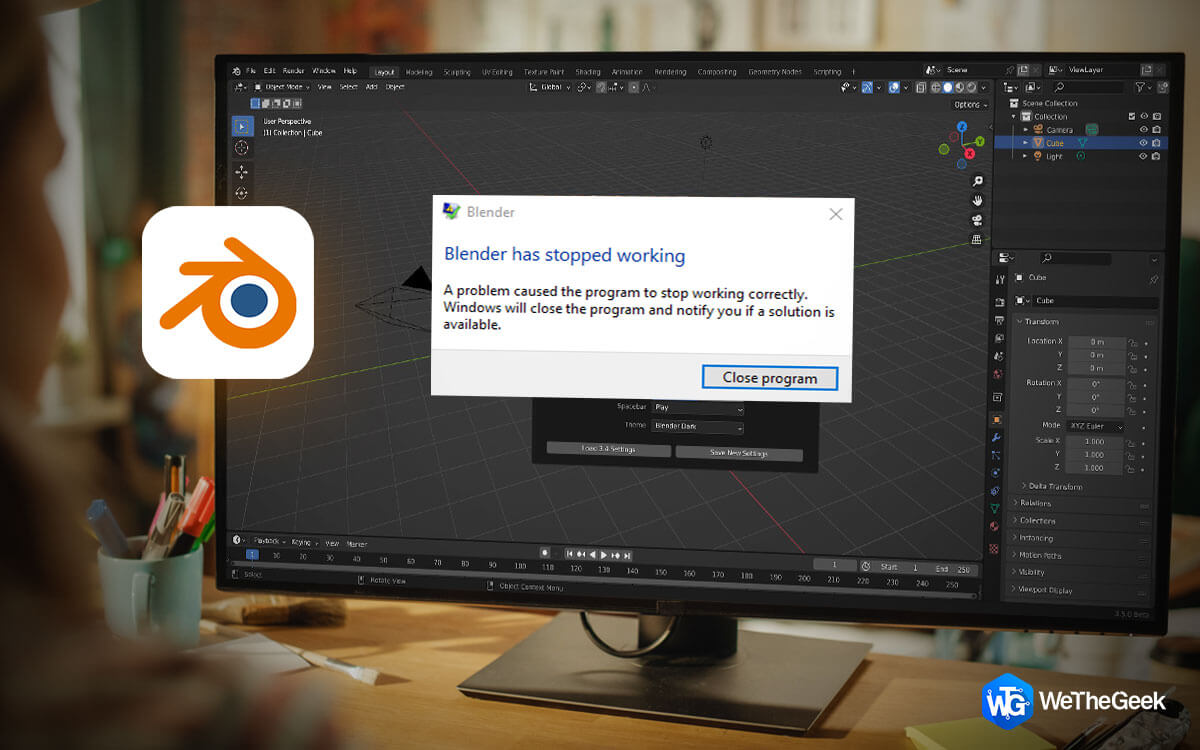Expand the Camera item in outliner
The image size is (1200, 750).
[1025, 130]
